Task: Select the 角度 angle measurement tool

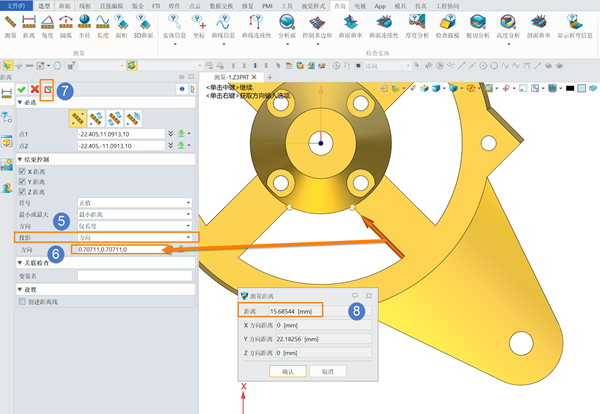Action: pos(47,26)
